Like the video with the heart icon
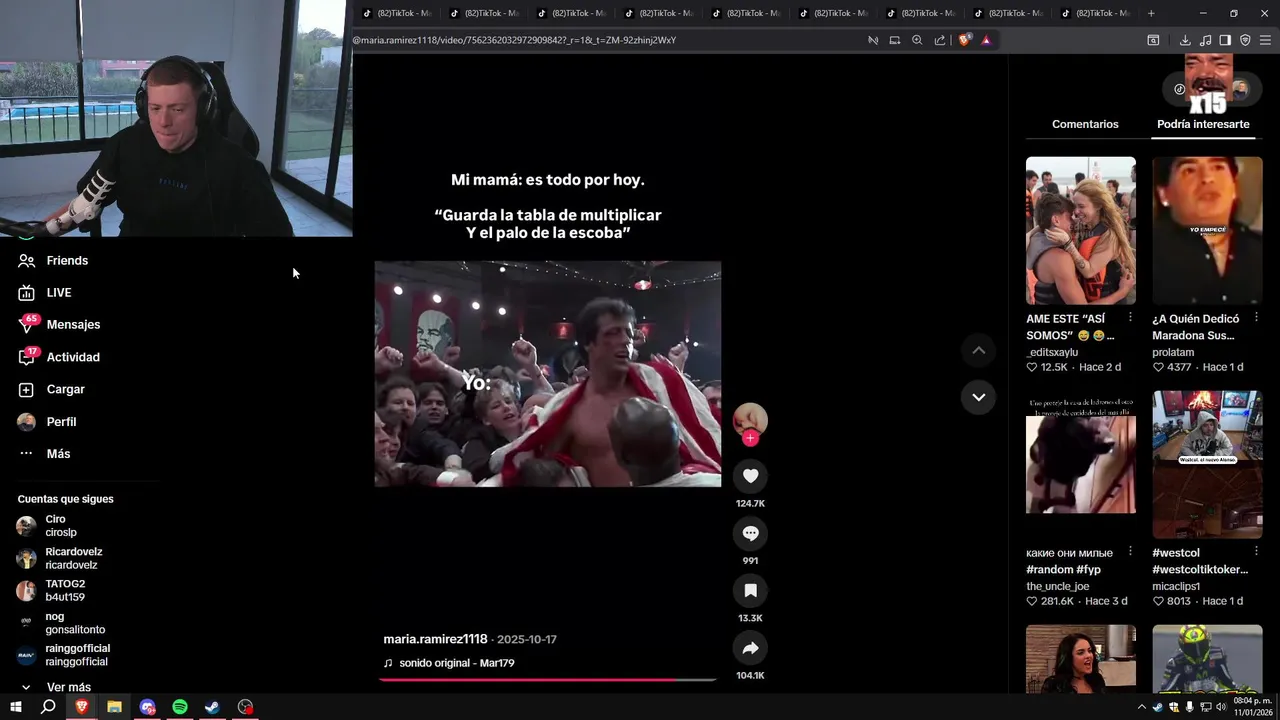1280x720 pixels. [750, 476]
